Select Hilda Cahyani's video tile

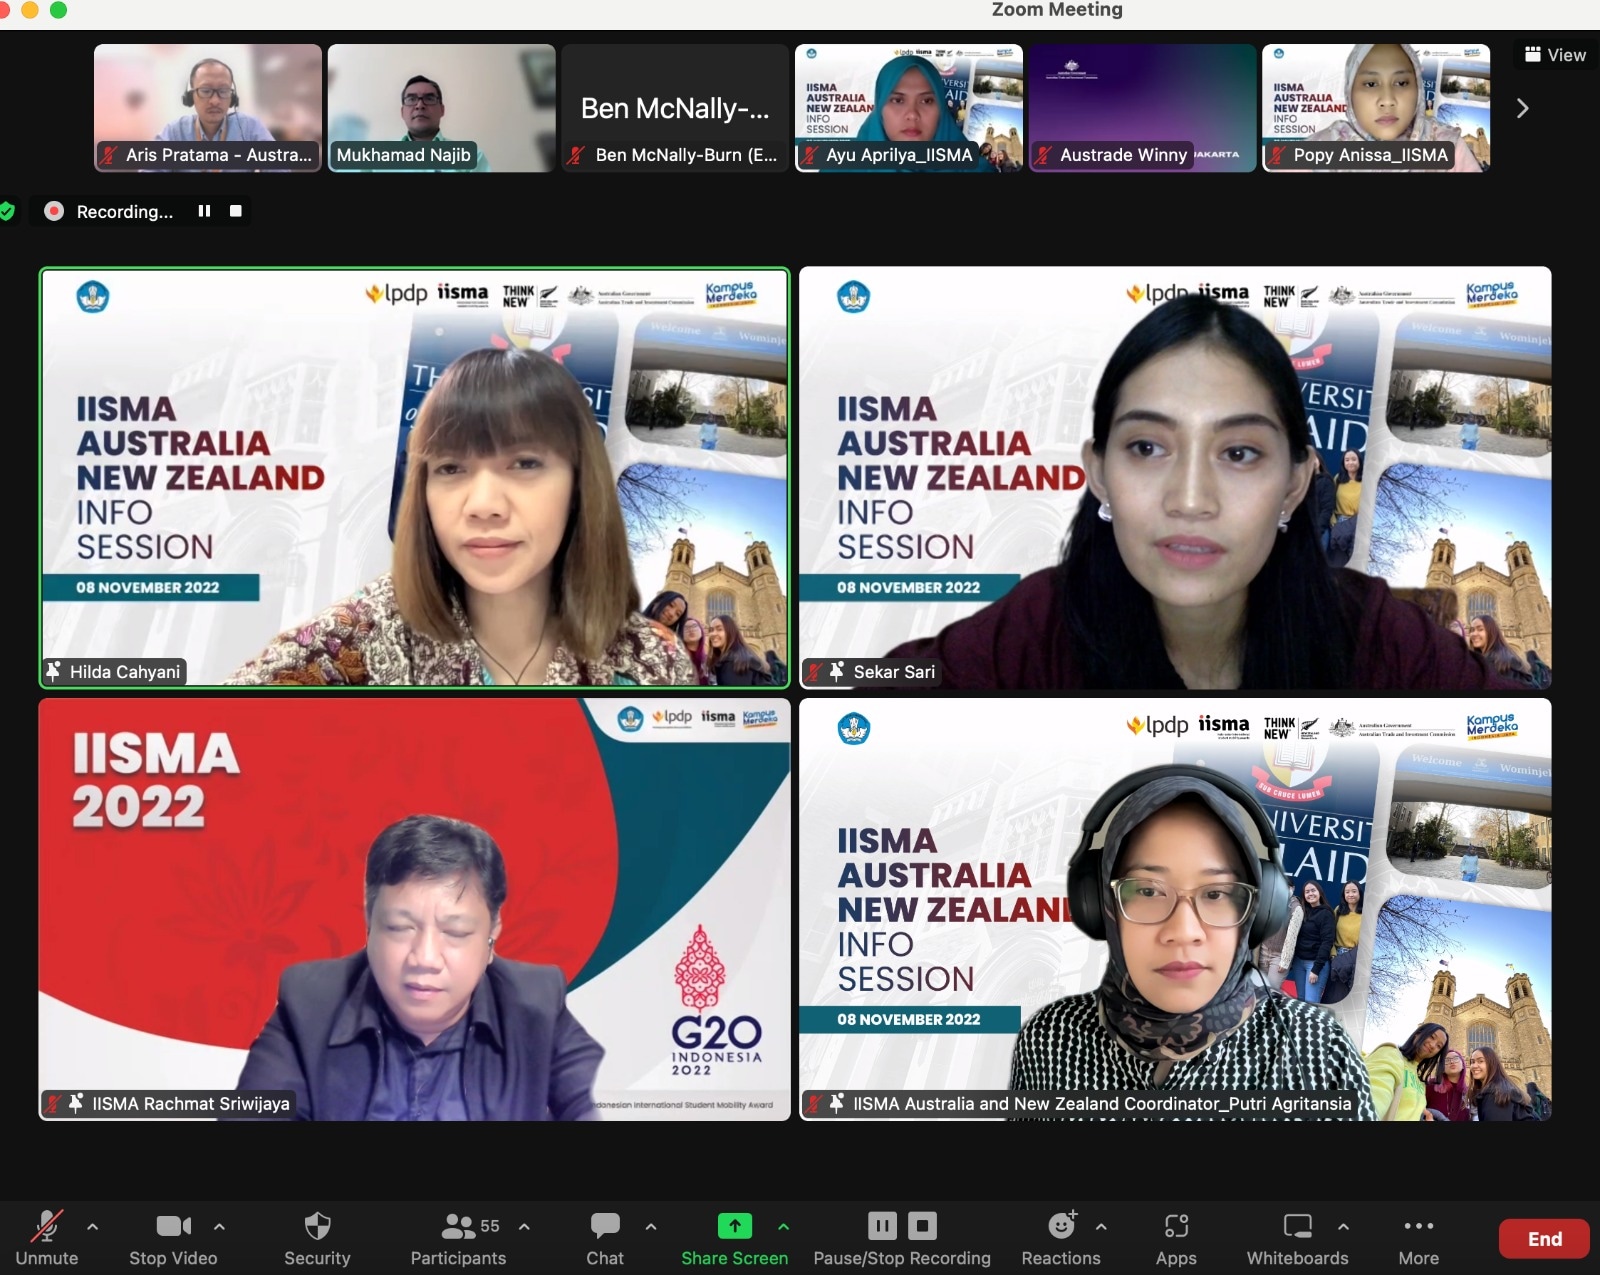[414, 477]
